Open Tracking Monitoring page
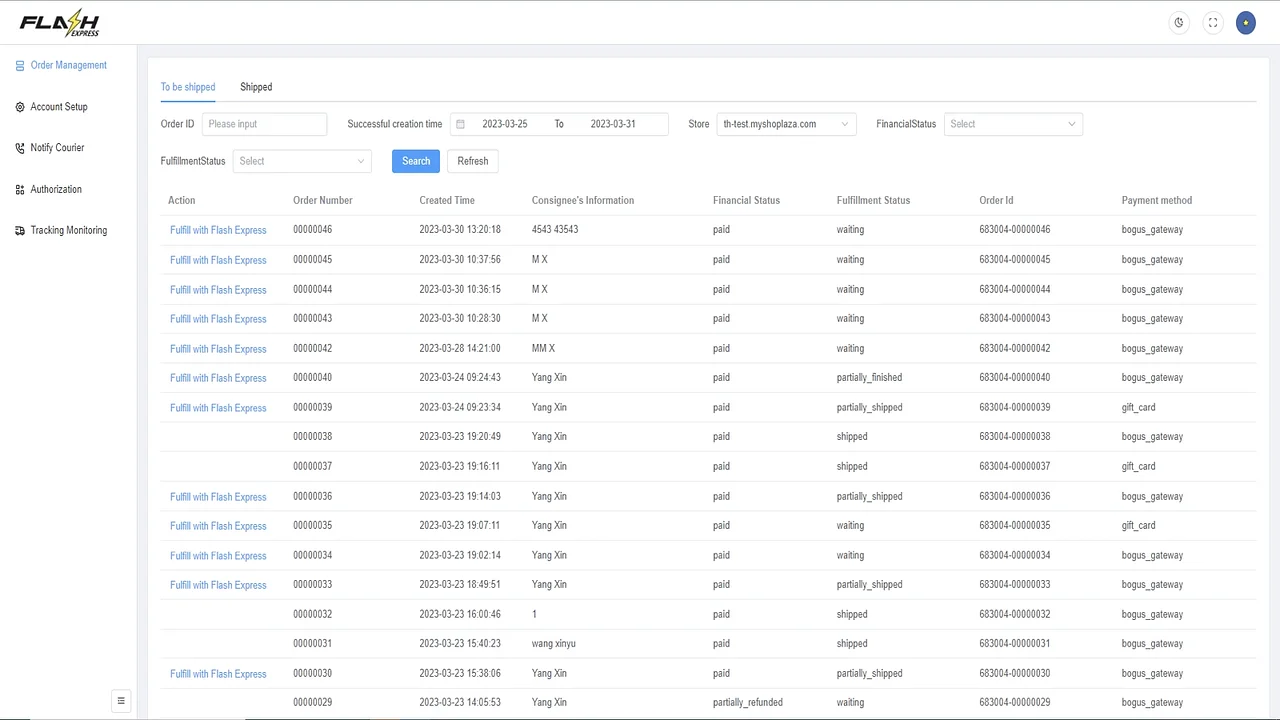This screenshot has height=720, width=1280. point(68,230)
